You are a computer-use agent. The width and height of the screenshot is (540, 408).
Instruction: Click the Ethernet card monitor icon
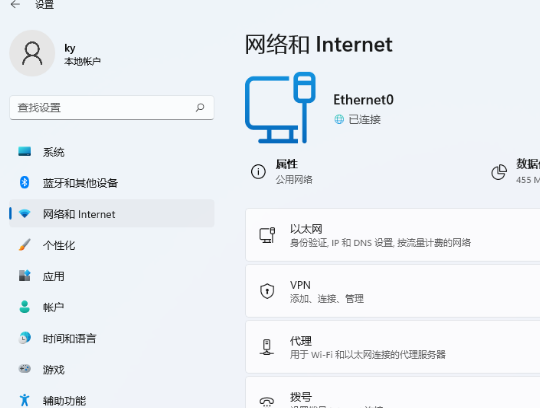click(267, 235)
